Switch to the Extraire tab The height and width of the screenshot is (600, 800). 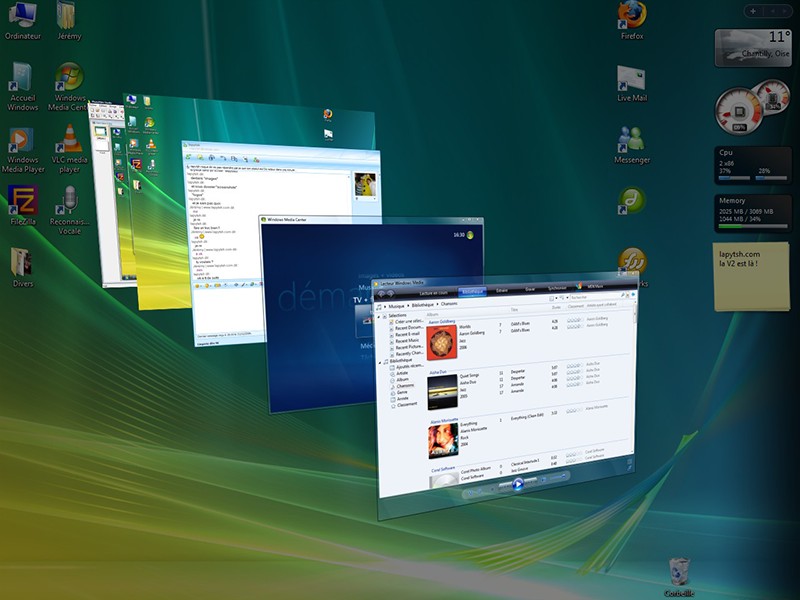coord(502,290)
